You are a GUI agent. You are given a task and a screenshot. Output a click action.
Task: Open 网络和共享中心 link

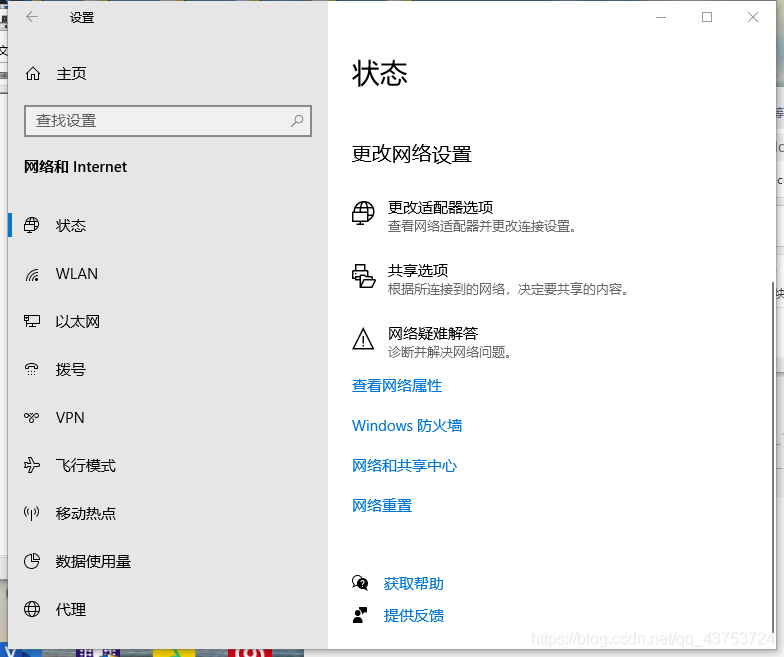pos(404,466)
